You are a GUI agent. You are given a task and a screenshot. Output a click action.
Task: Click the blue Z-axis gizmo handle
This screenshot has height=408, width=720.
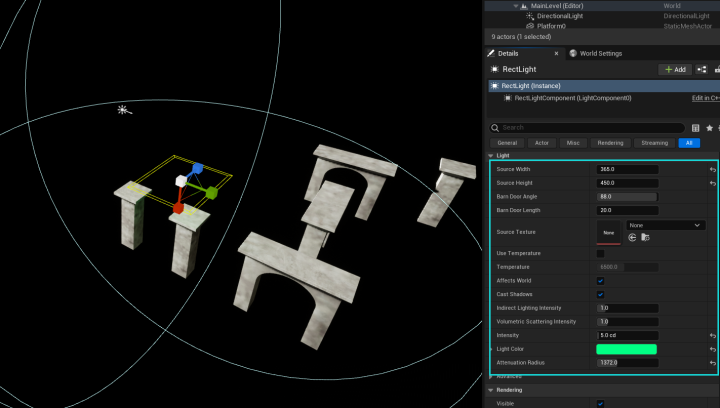pyautogui.click(x=198, y=168)
